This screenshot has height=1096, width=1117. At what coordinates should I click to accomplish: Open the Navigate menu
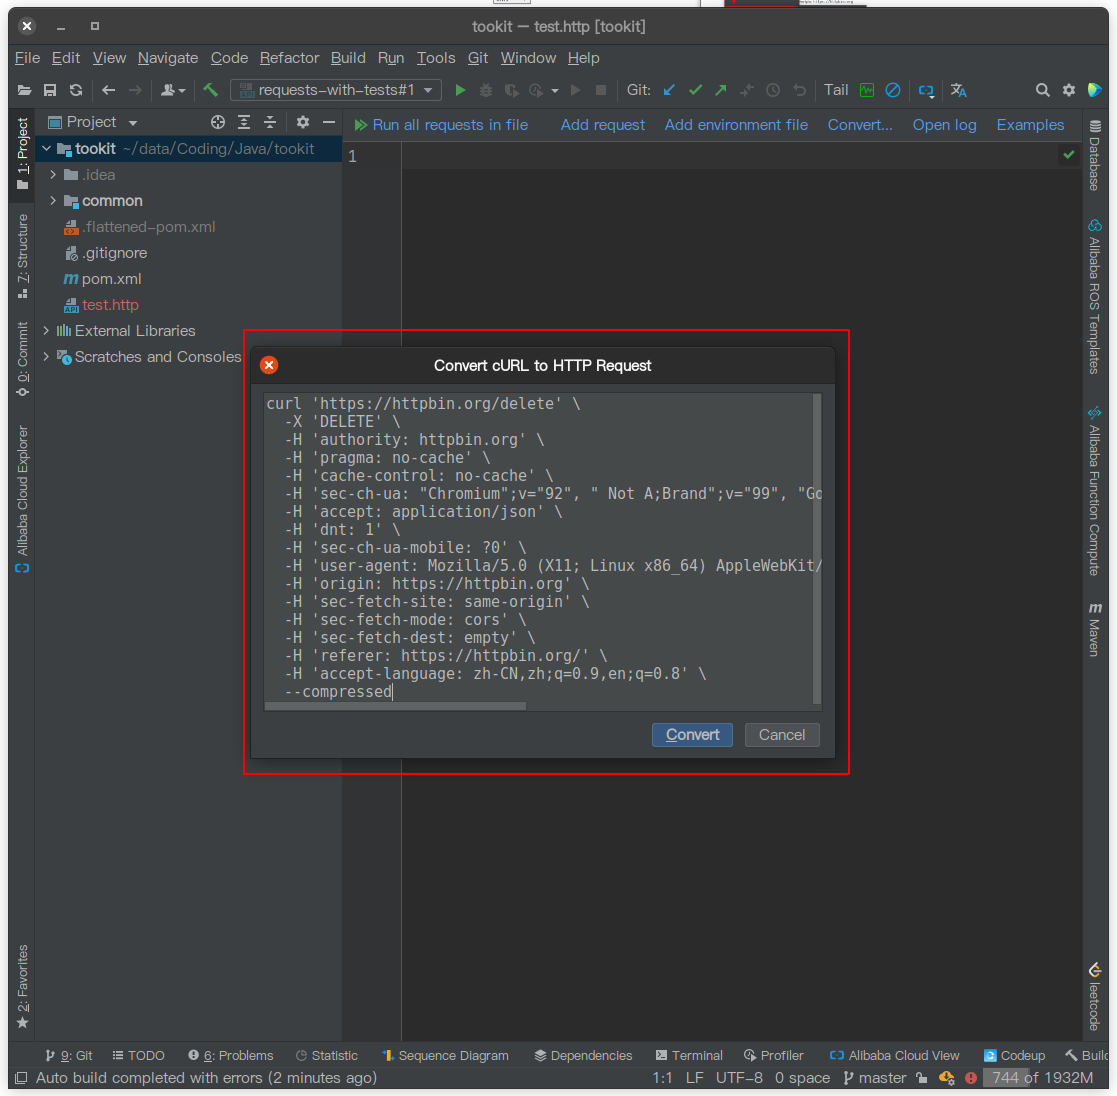pos(168,58)
